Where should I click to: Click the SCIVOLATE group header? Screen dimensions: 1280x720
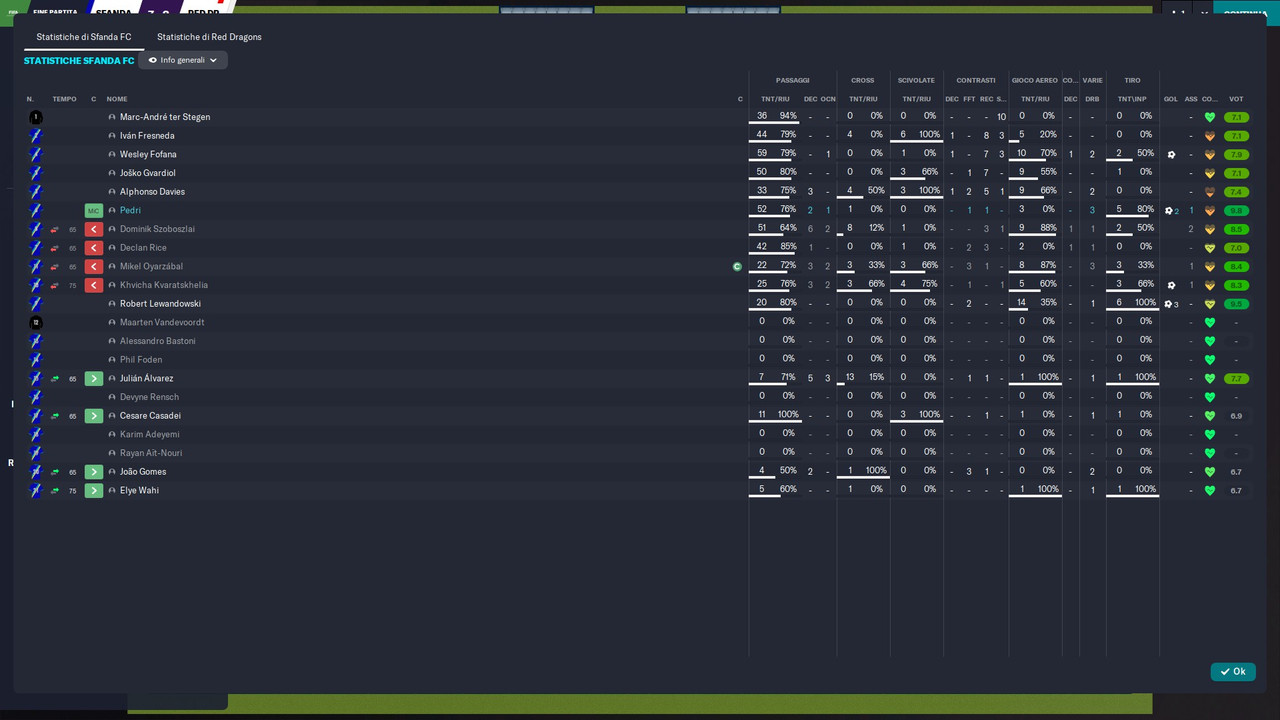point(916,80)
